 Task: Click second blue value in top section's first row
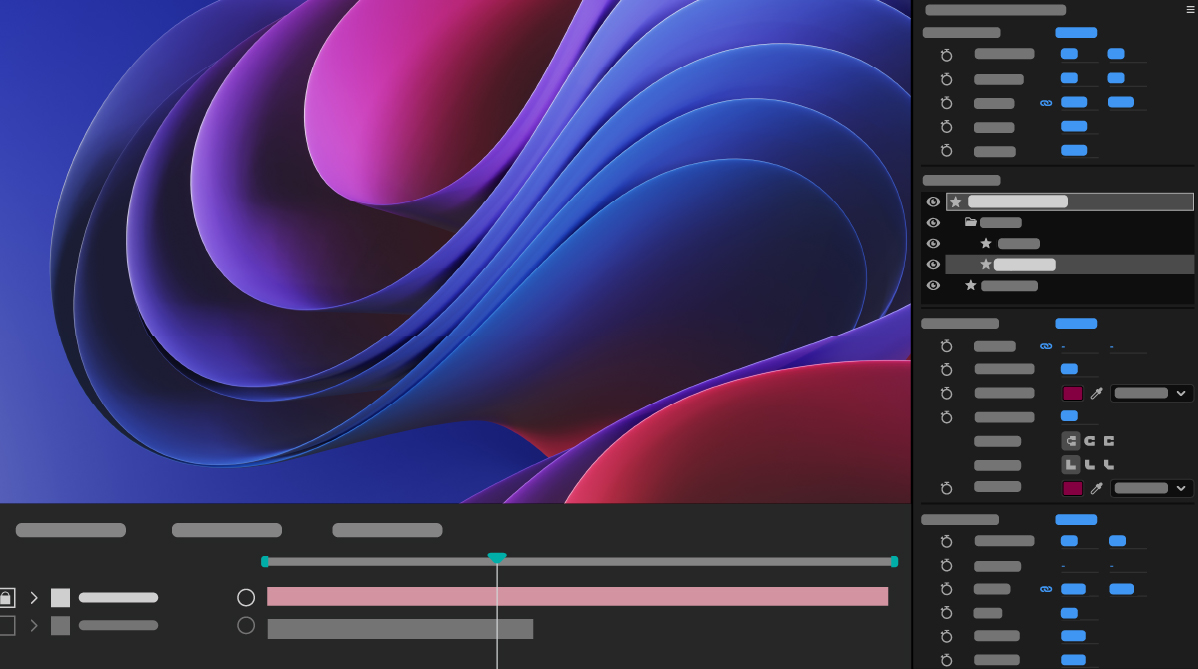coord(1115,53)
